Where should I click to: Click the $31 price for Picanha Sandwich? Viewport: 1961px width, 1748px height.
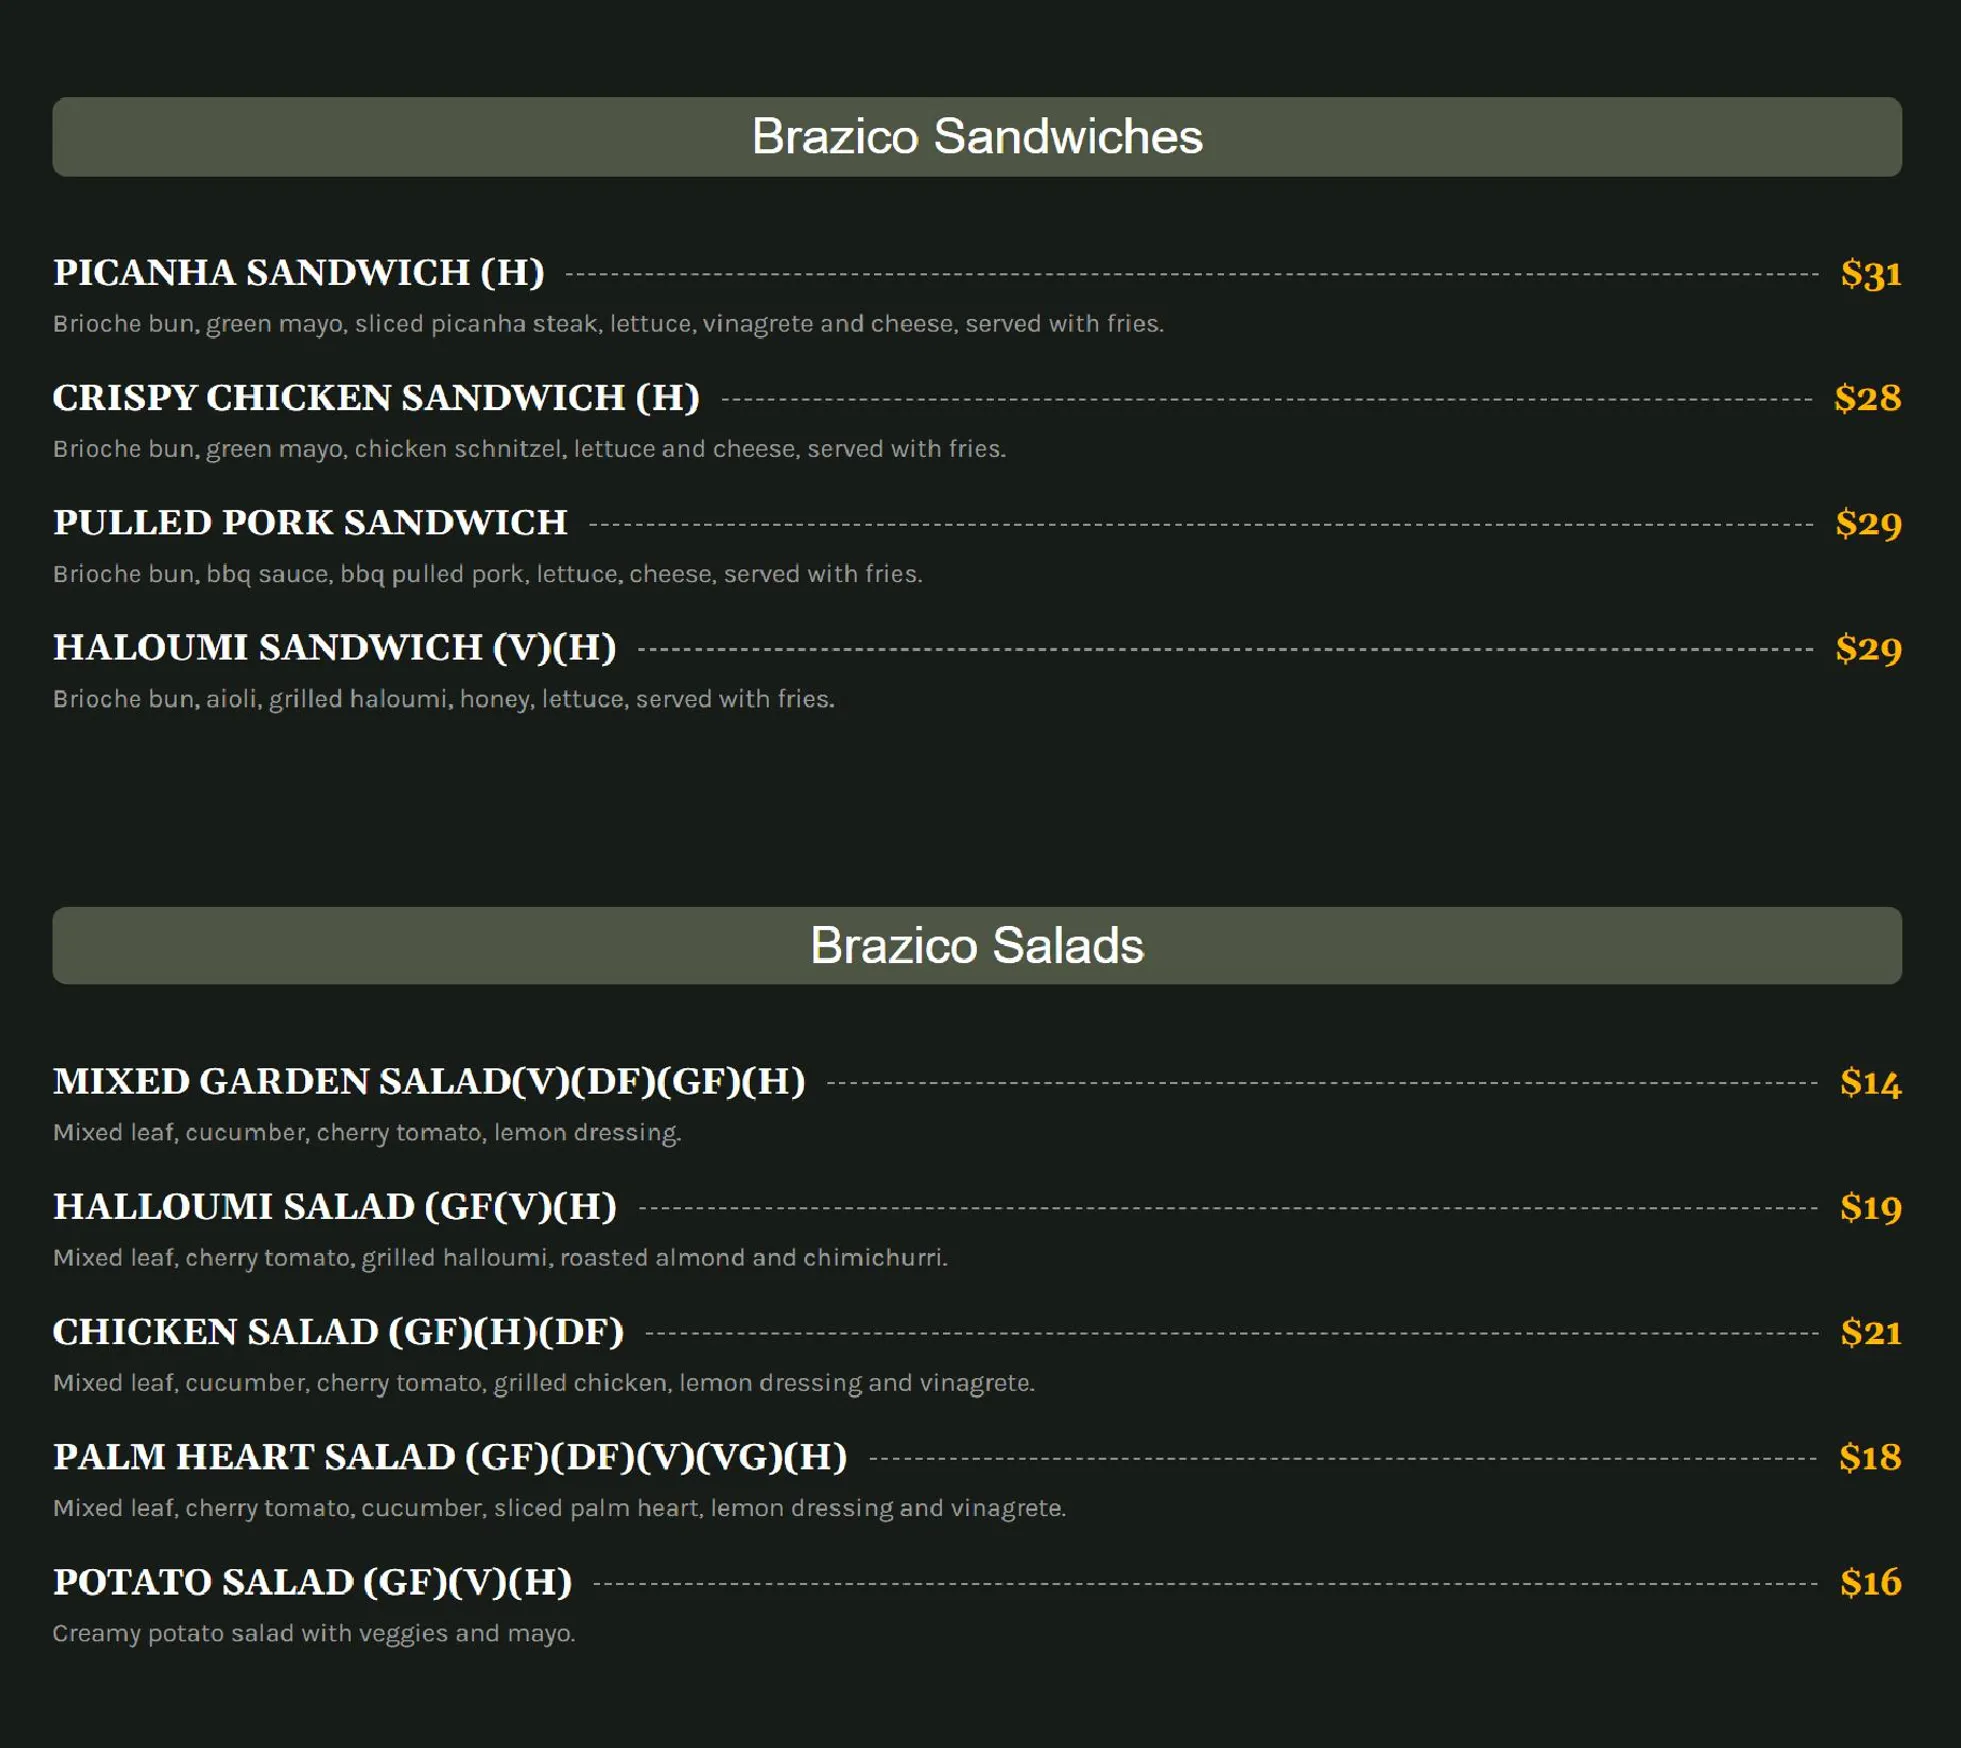pos(1871,273)
